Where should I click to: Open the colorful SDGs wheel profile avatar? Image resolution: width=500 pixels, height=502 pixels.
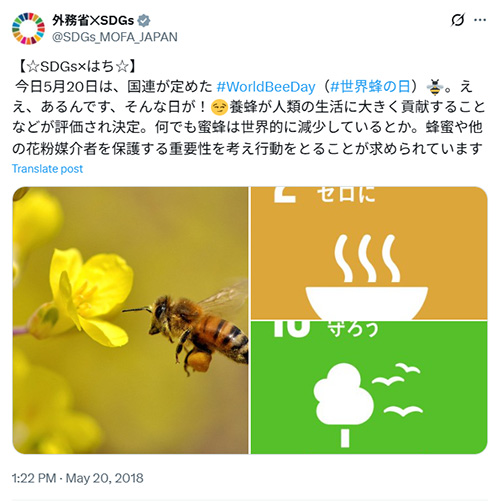28,29
